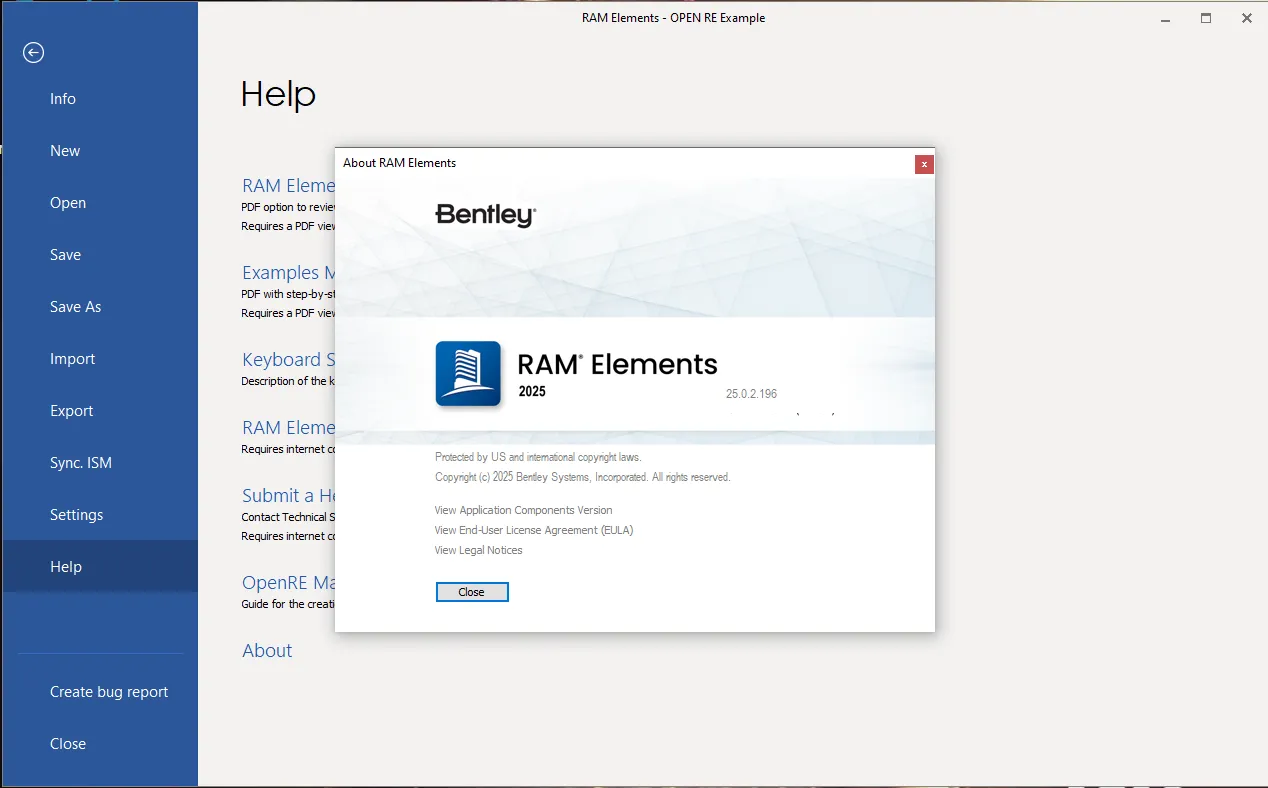
Task: Open View End-User License Agreement link
Action: 534,530
